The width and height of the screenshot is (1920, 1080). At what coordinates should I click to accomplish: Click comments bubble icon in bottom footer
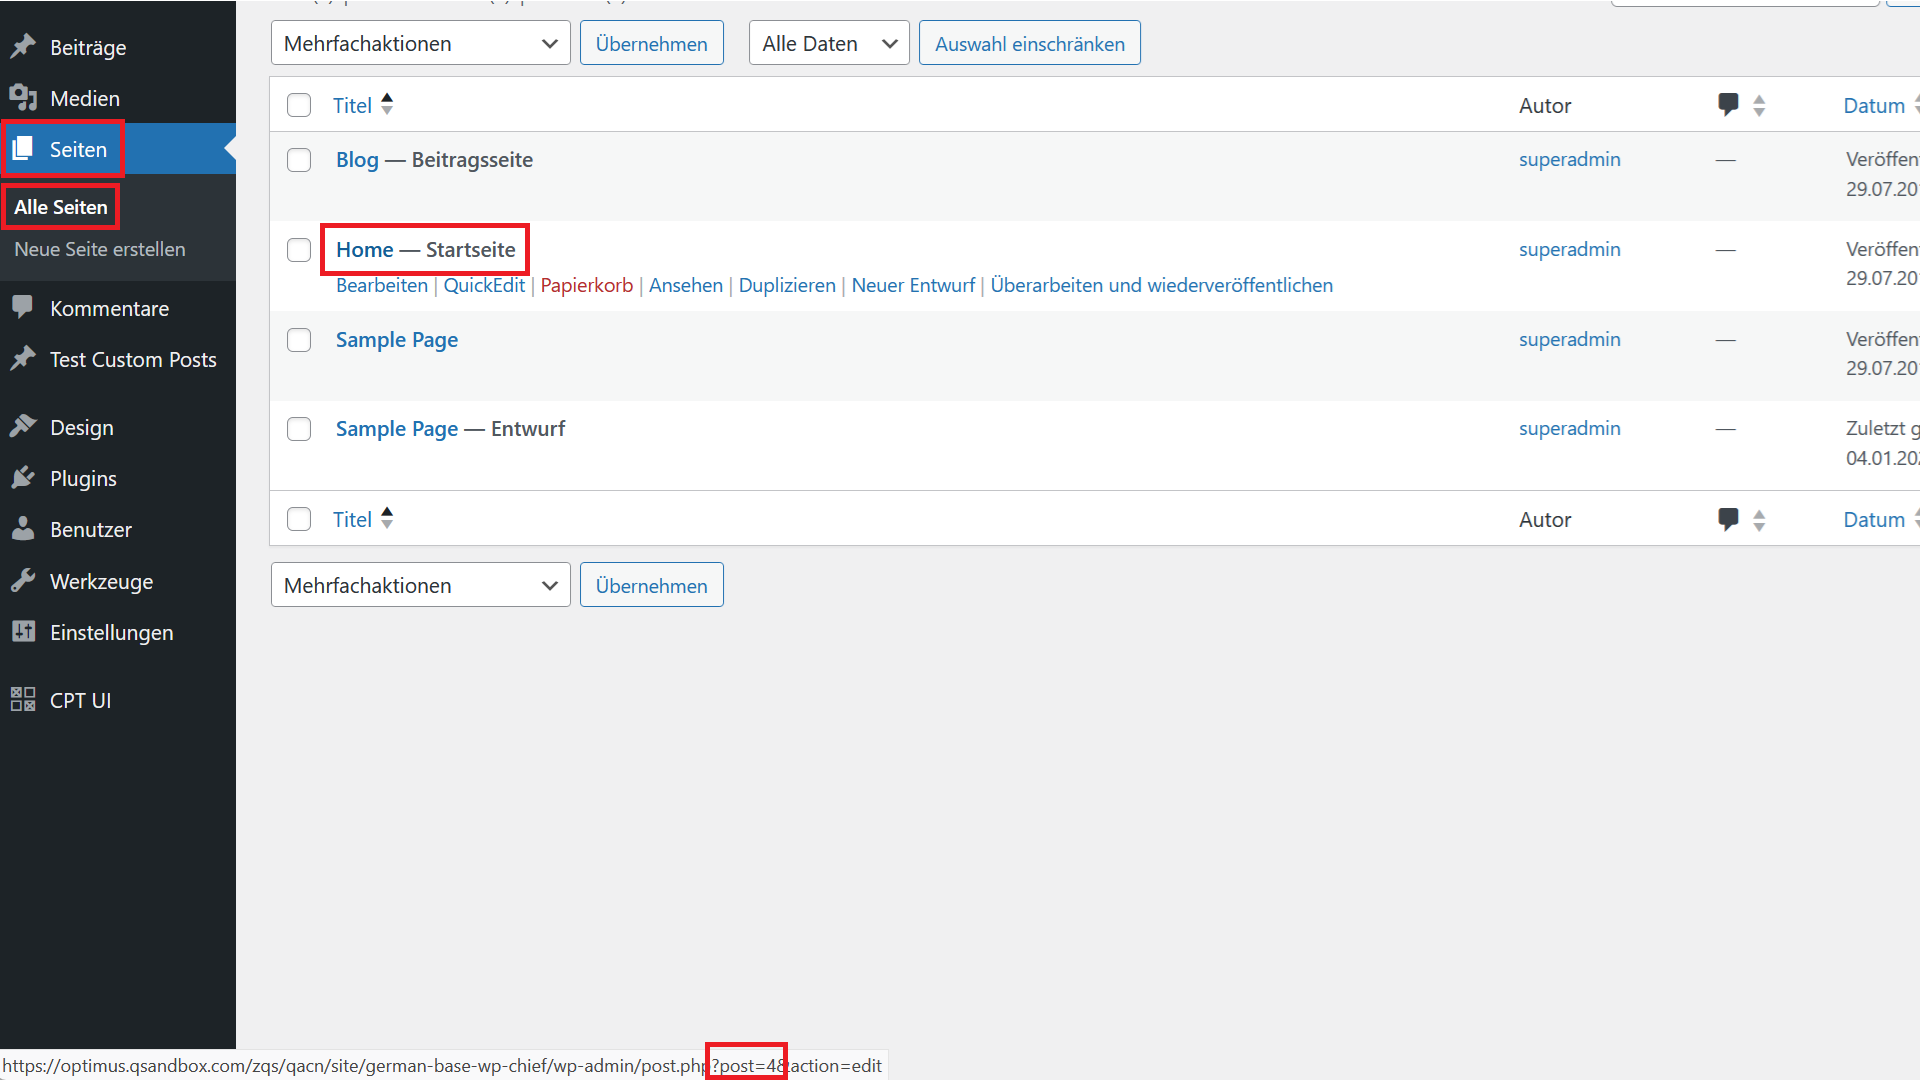point(1728,519)
